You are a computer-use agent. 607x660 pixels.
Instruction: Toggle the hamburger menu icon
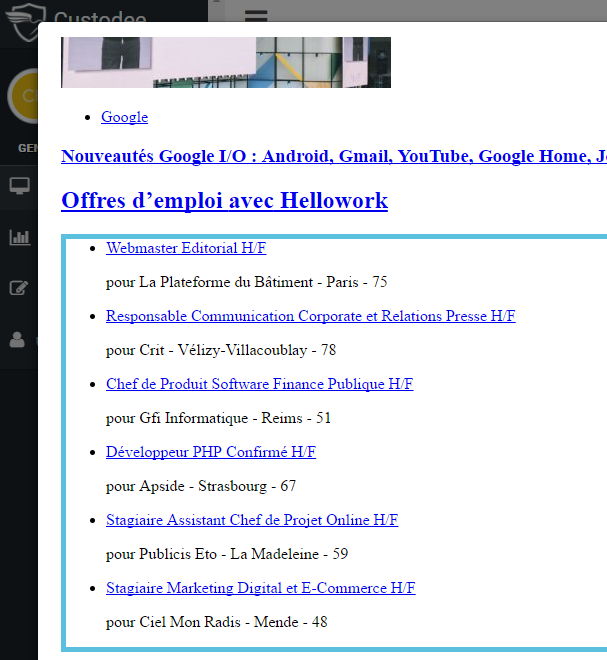[256, 16]
